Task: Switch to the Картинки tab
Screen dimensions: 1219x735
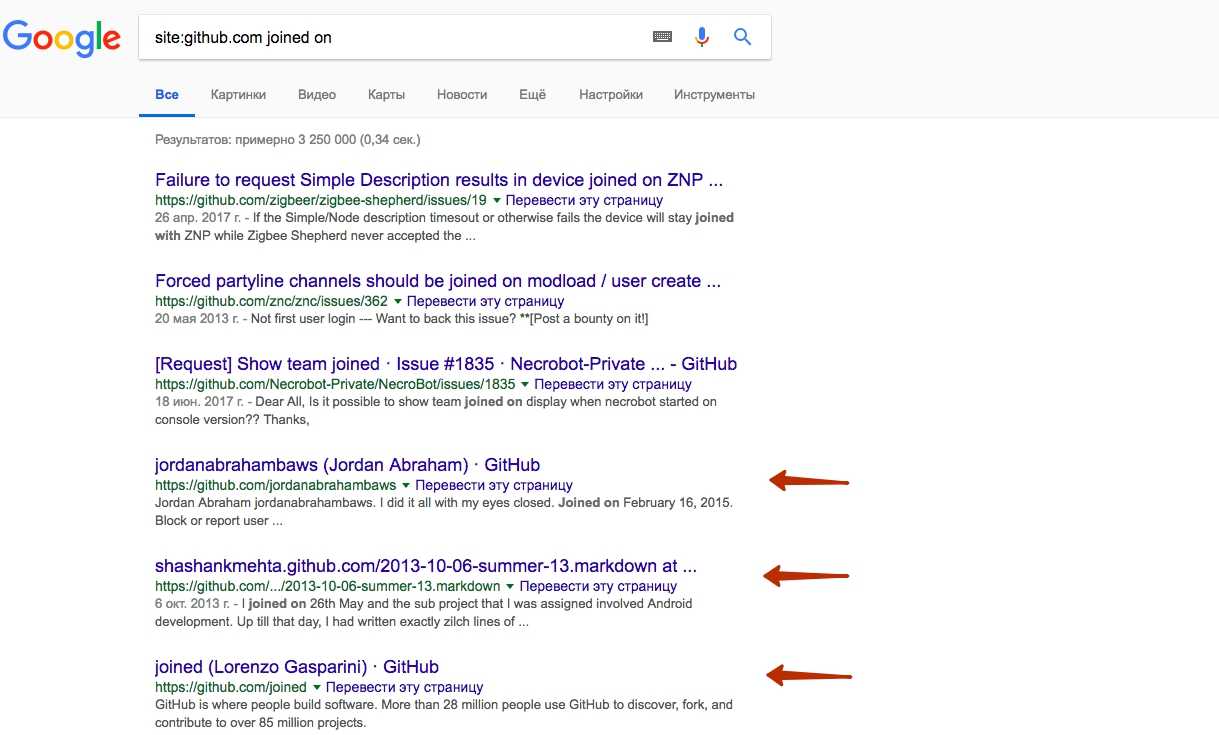Action: 238,95
